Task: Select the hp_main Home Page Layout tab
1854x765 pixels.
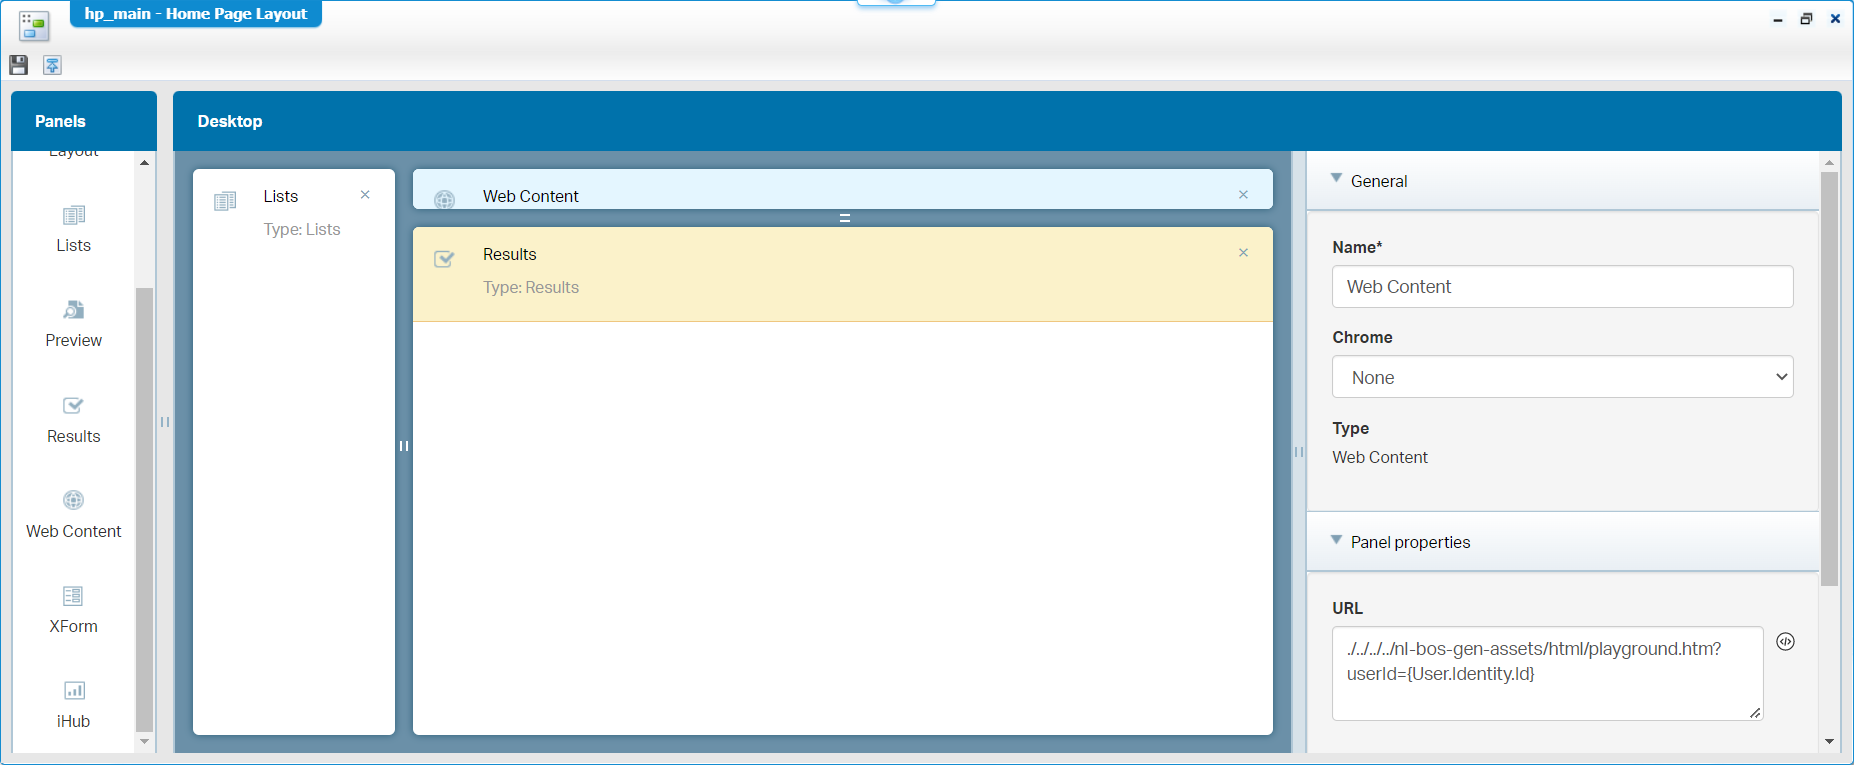Action: pos(196,14)
